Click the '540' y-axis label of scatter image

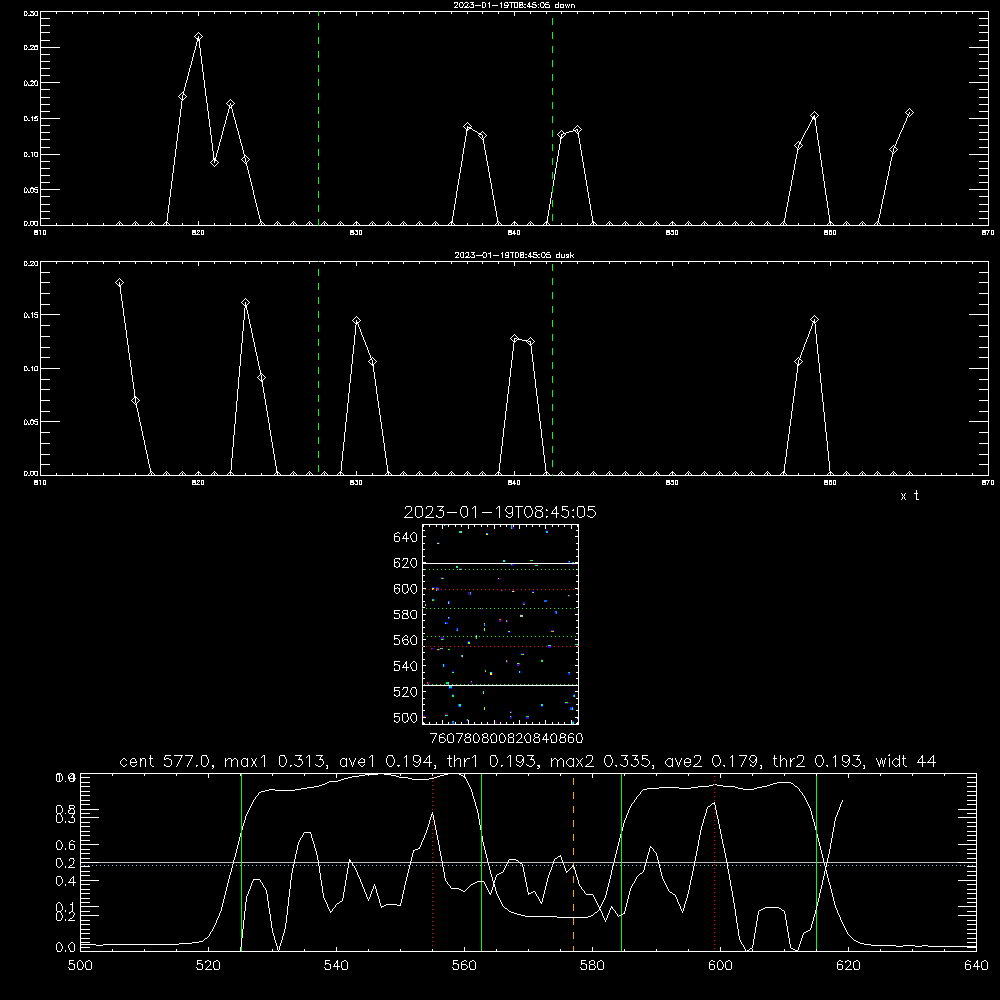(x=405, y=666)
